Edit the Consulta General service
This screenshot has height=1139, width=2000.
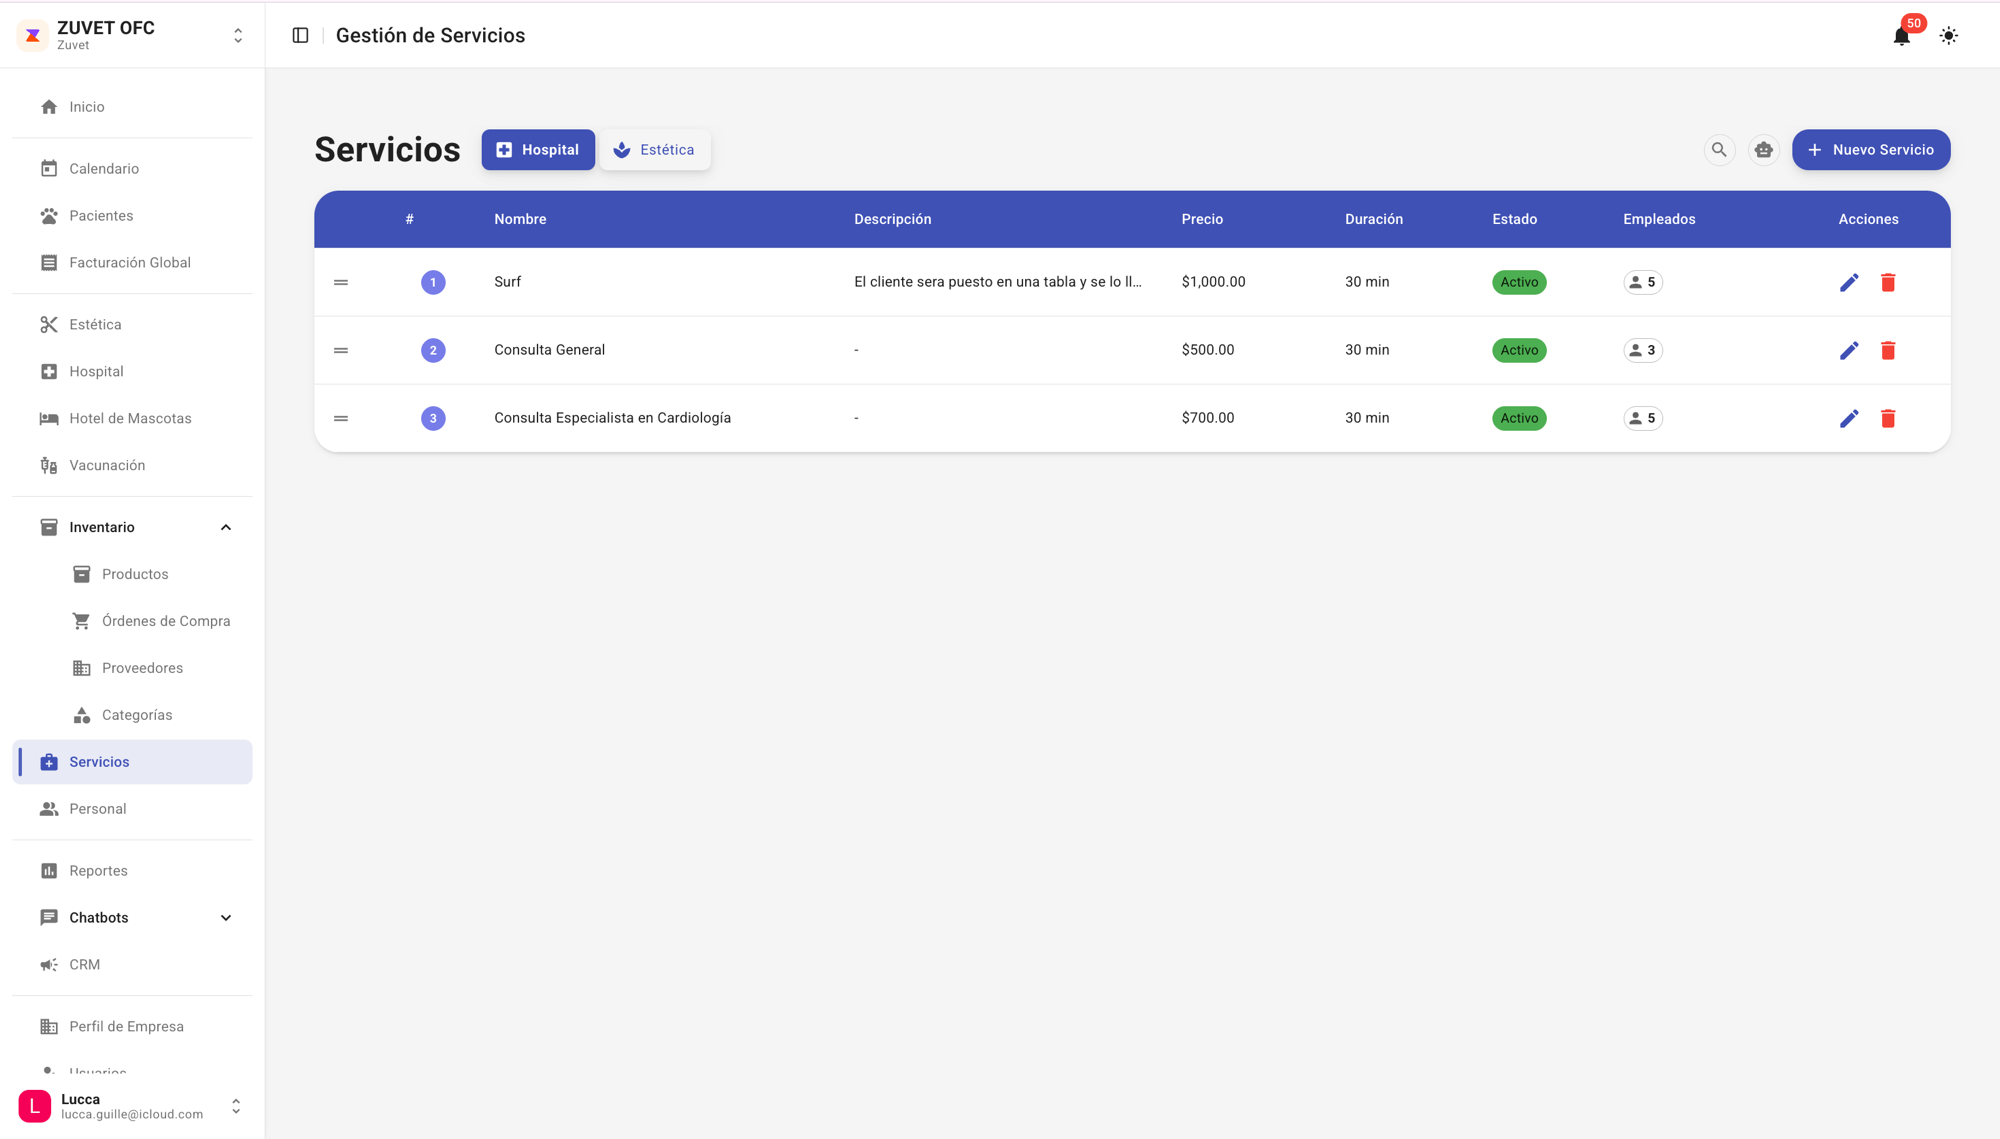pos(1849,350)
